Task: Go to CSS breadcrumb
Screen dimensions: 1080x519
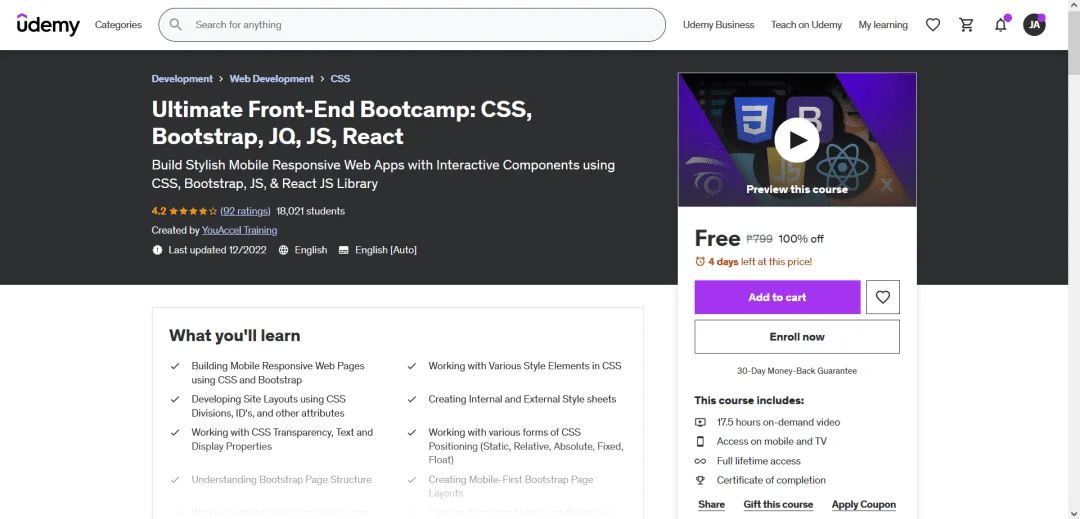Action: pyautogui.click(x=340, y=78)
